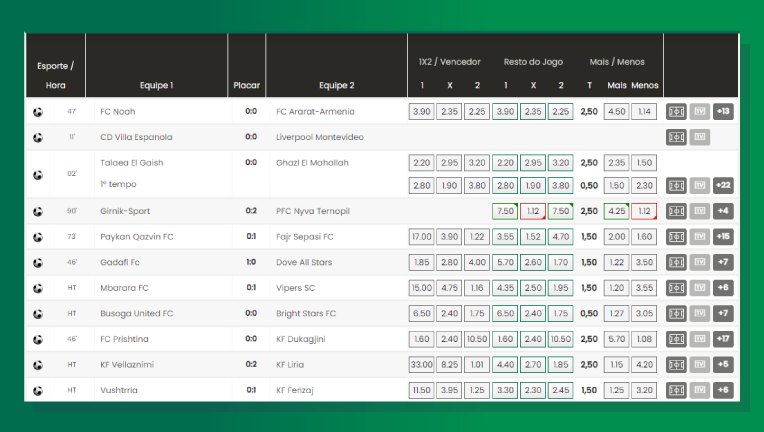Open pitch view for FC Noah match
This screenshot has width=764, height=432.
point(676,112)
